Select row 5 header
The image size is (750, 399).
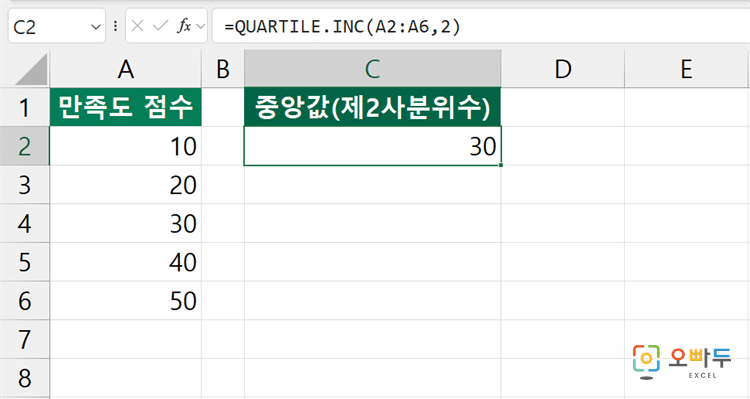(24, 262)
